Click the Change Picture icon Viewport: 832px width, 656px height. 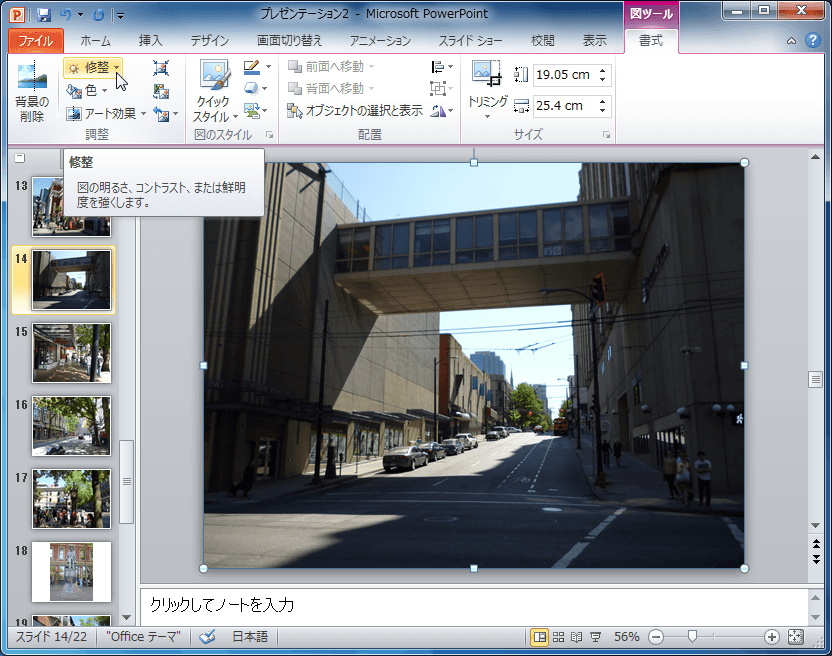point(161,91)
